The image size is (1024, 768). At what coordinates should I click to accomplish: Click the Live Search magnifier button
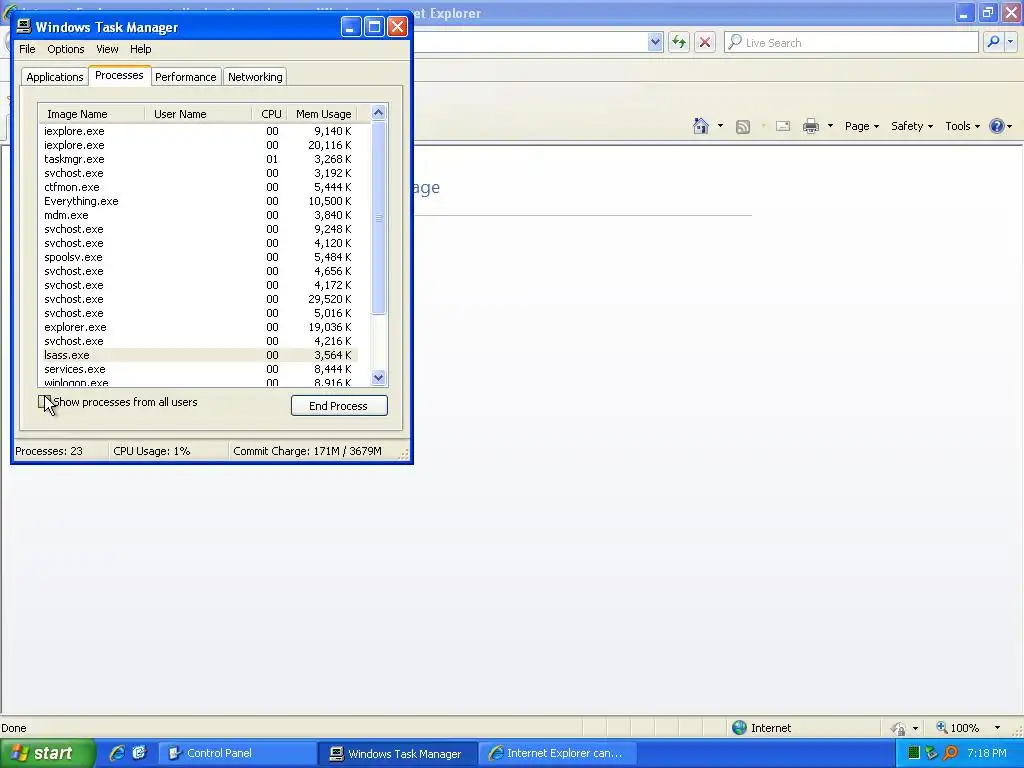pyautogui.click(x=993, y=42)
